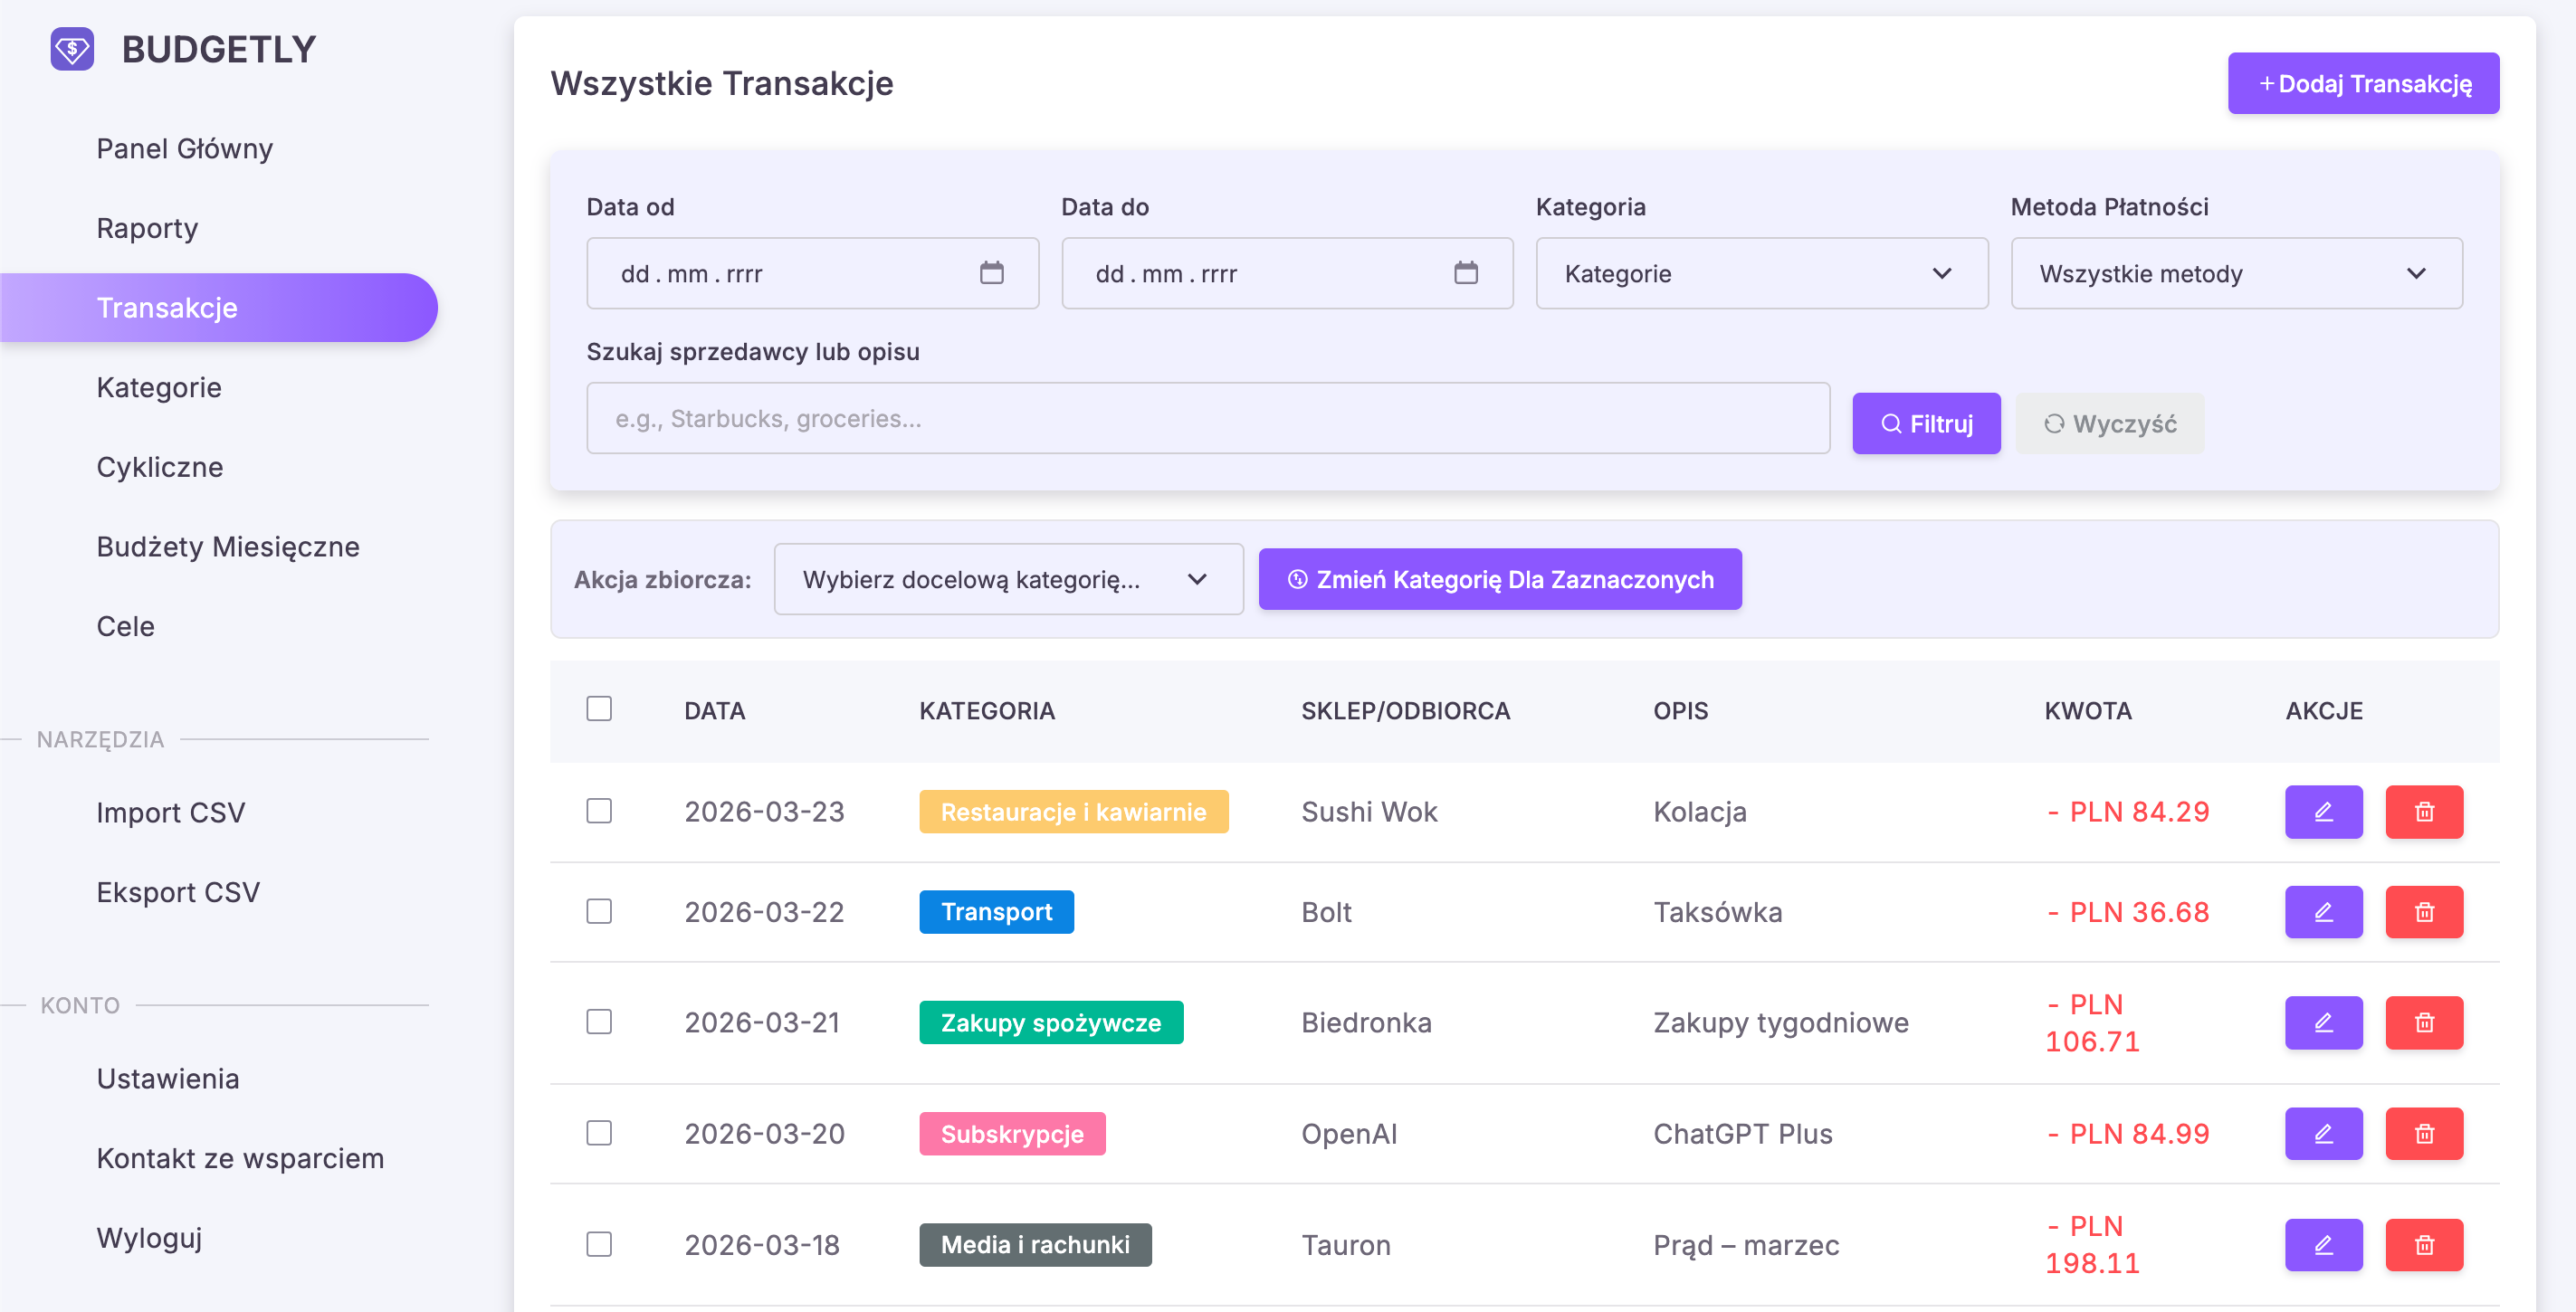This screenshot has width=2576, height=1312.
Task: Click Wyloguj to sign out
Action: (x=149, y=1237)
